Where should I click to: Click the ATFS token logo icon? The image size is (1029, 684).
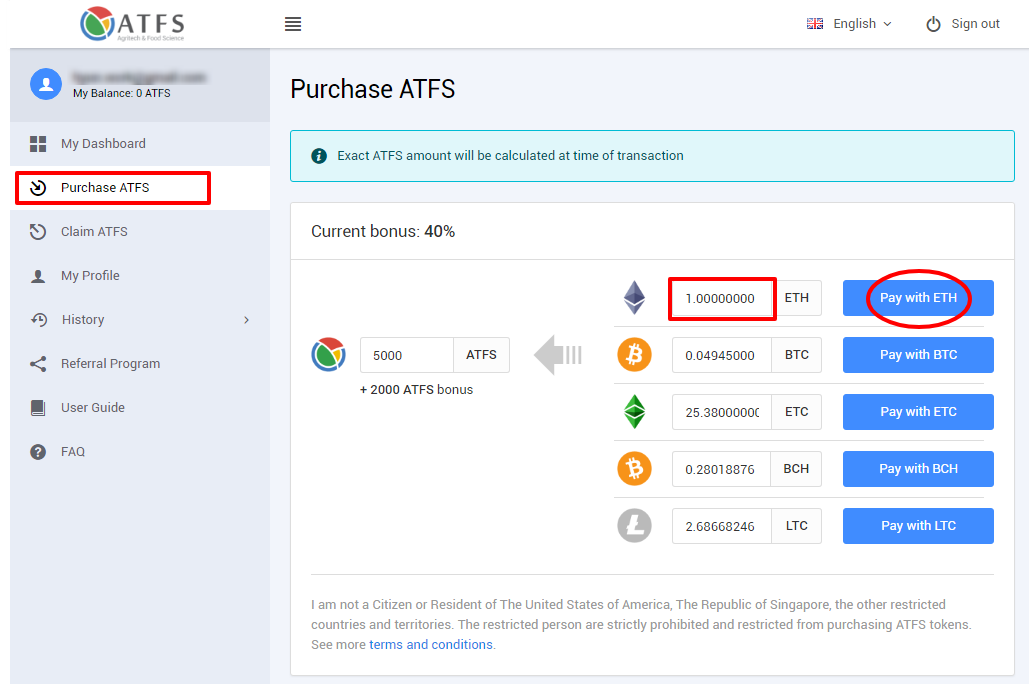click(328, 354)
